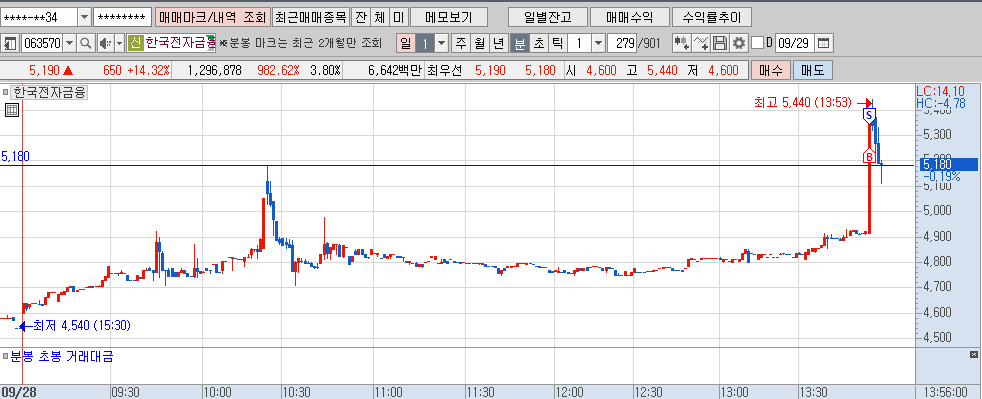The image size is (982, 399).
Task: Click the candlestick chart type icon
Action: (x=682, y=43)
